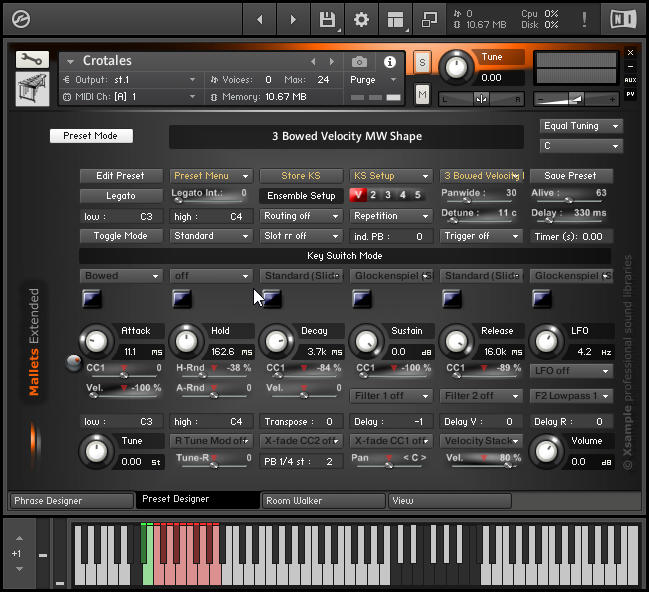Image resolution: width=649 pixels, height=592 pixels.
Task: Open instrument info icon
Action: pyautogui.click(x=389, y=62)
